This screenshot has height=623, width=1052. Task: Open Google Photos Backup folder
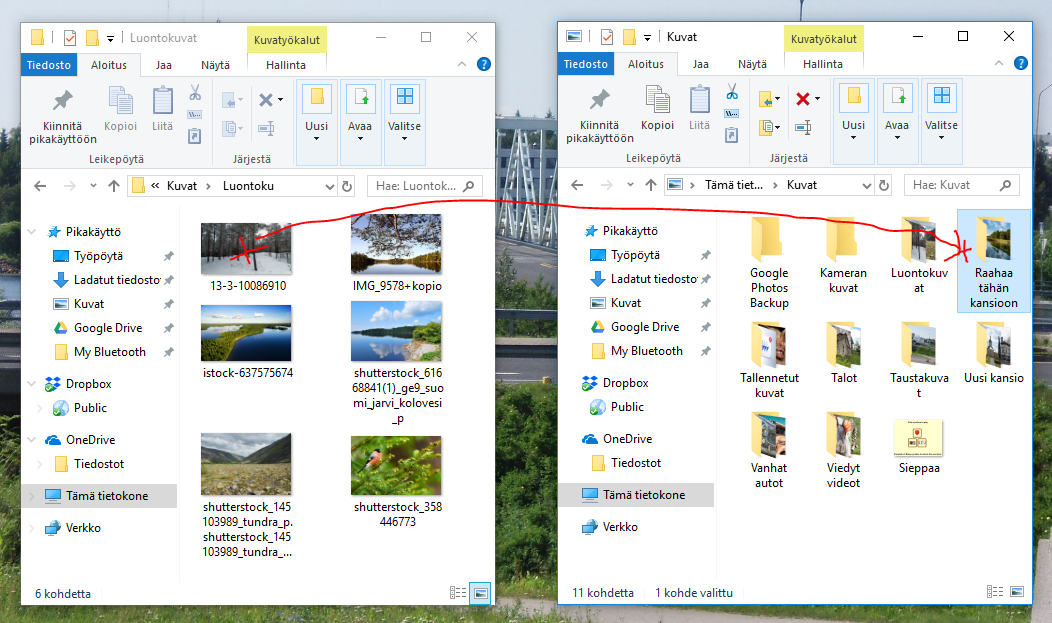(769, 263)
